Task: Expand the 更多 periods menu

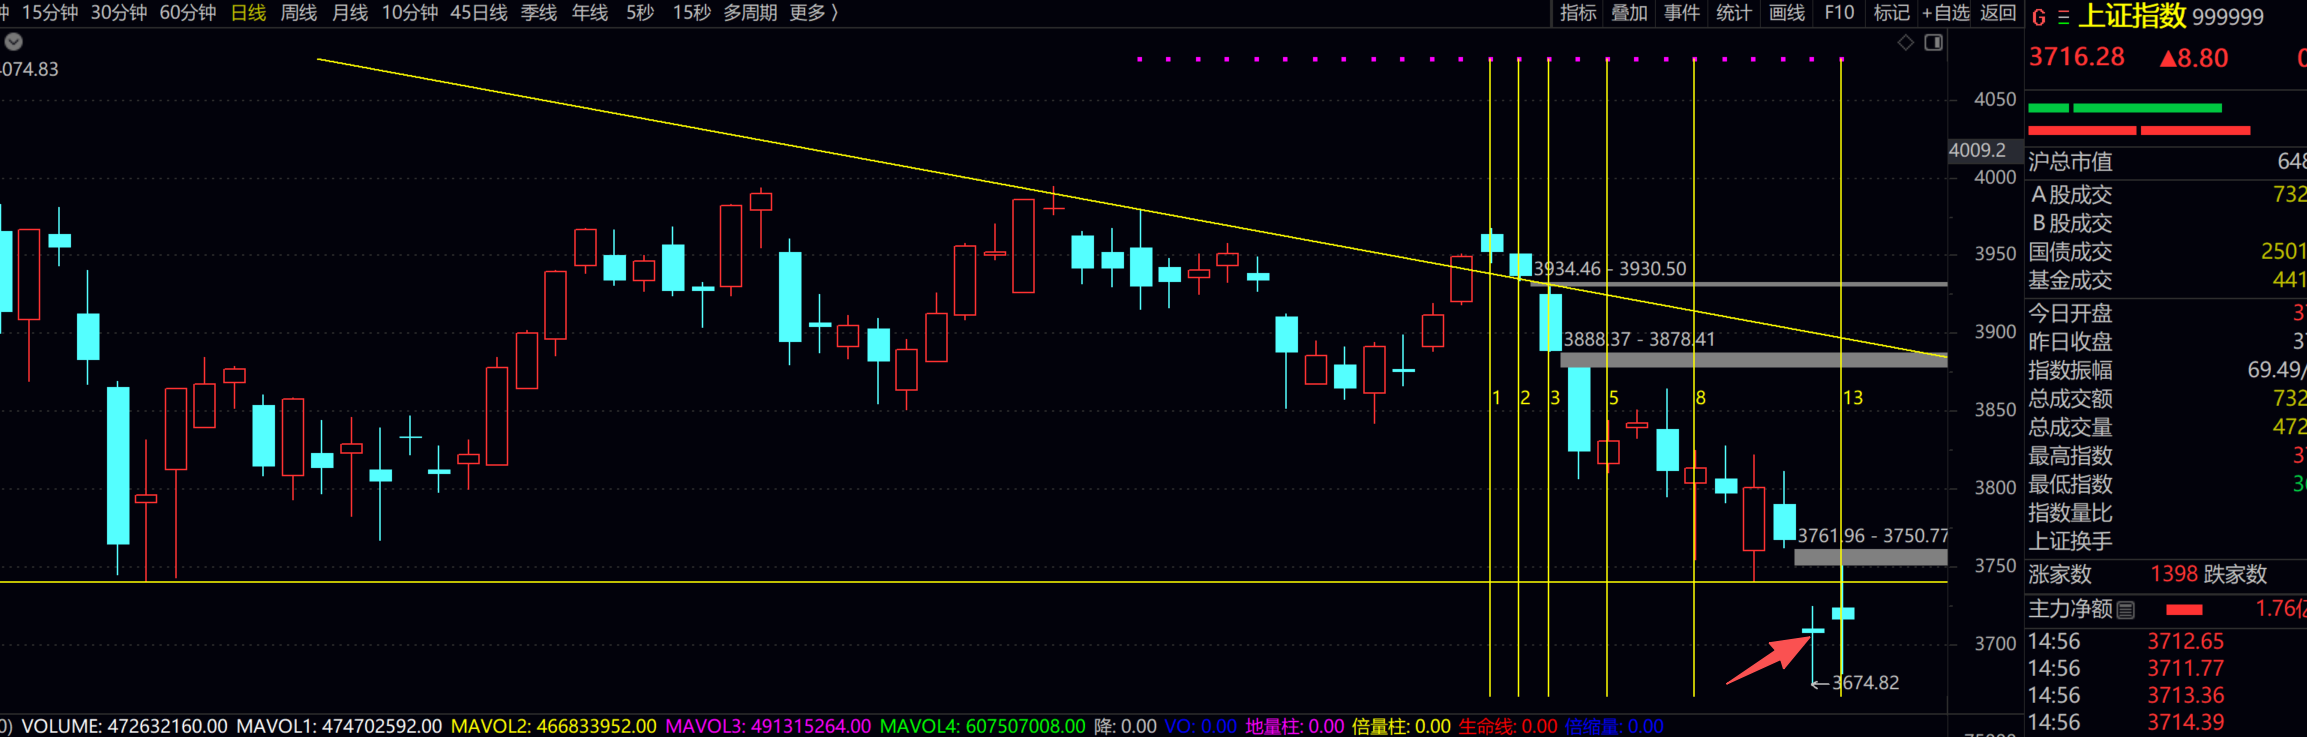Action: (x=813, y=13)
